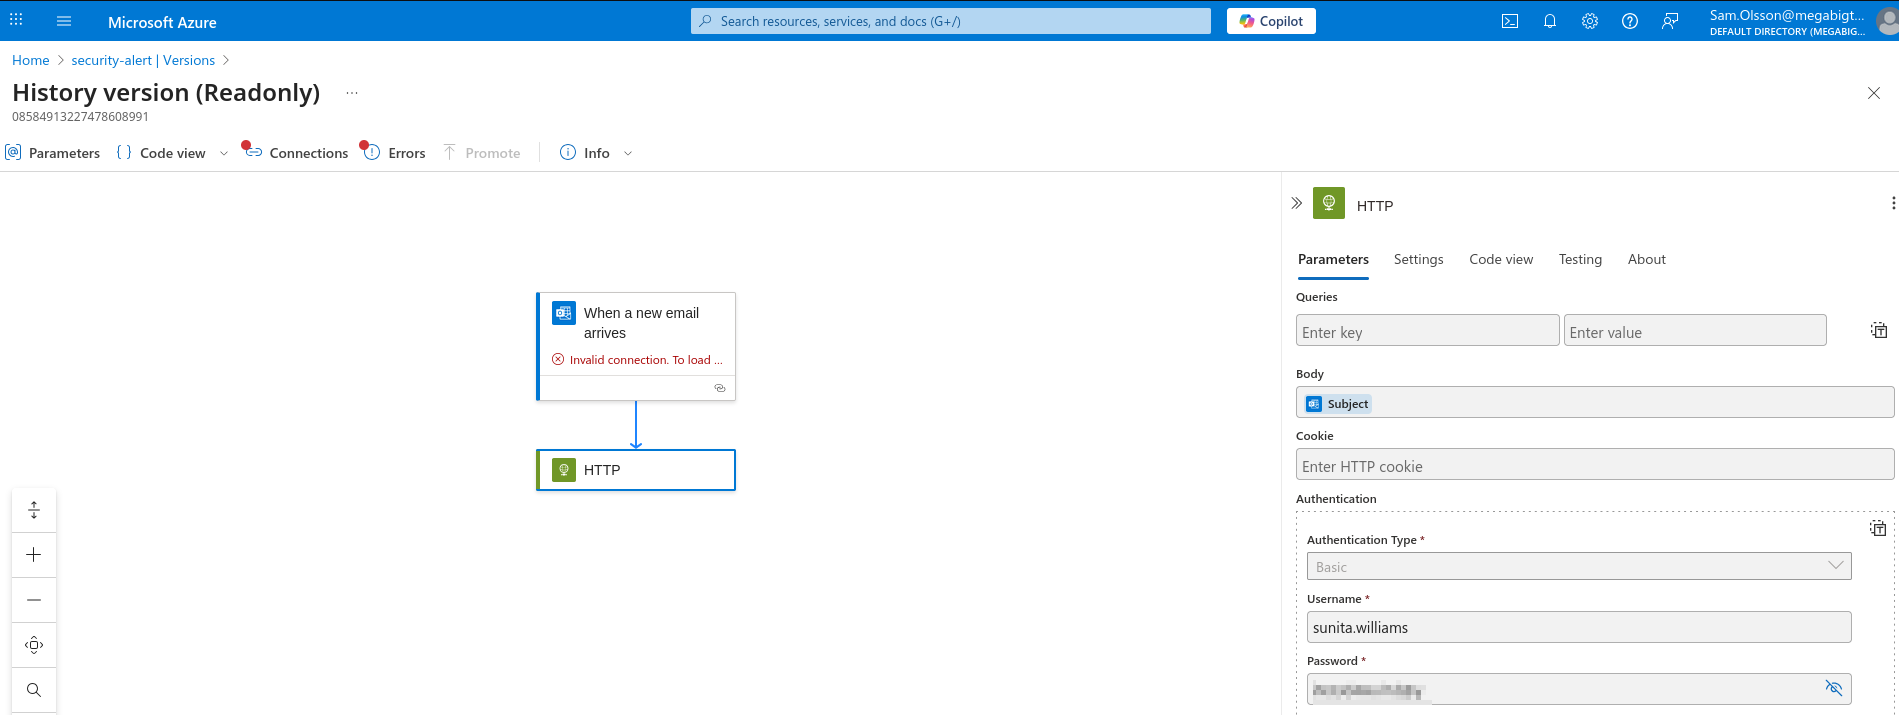Focus the search resources box

(950, 21)
